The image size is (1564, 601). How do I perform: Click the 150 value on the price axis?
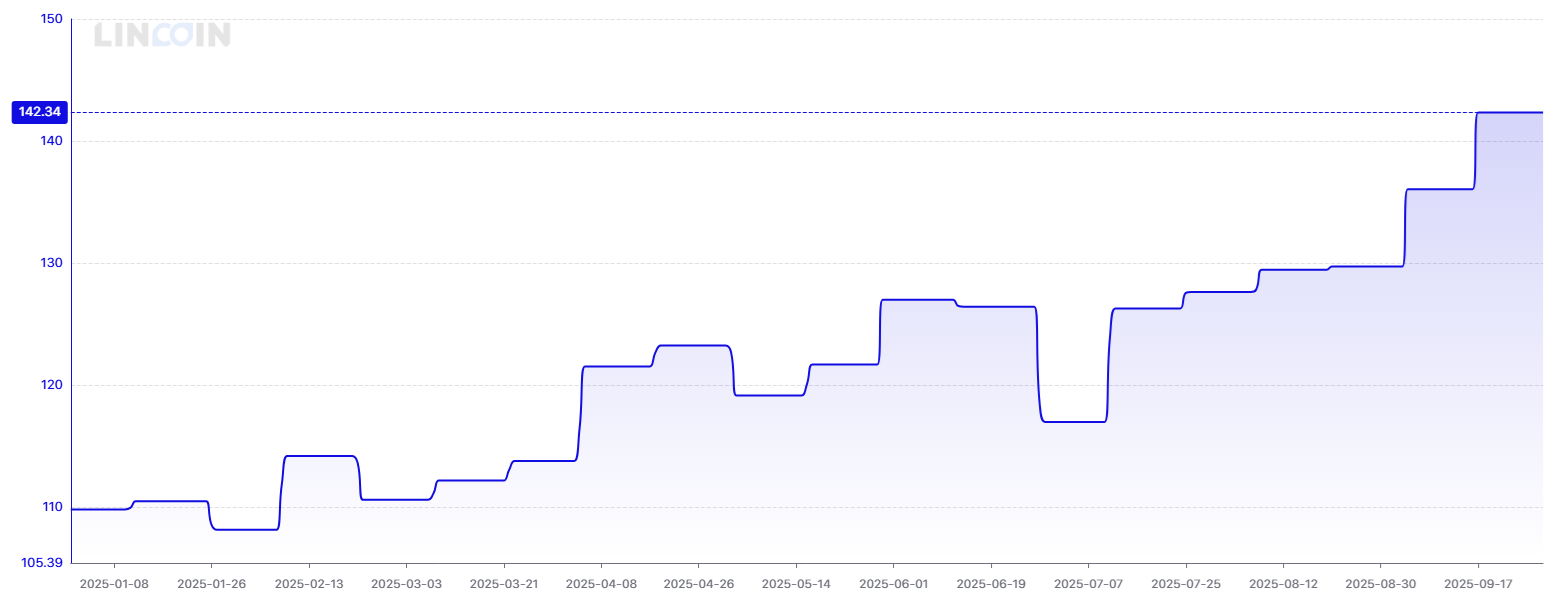(x=51, y=19)
